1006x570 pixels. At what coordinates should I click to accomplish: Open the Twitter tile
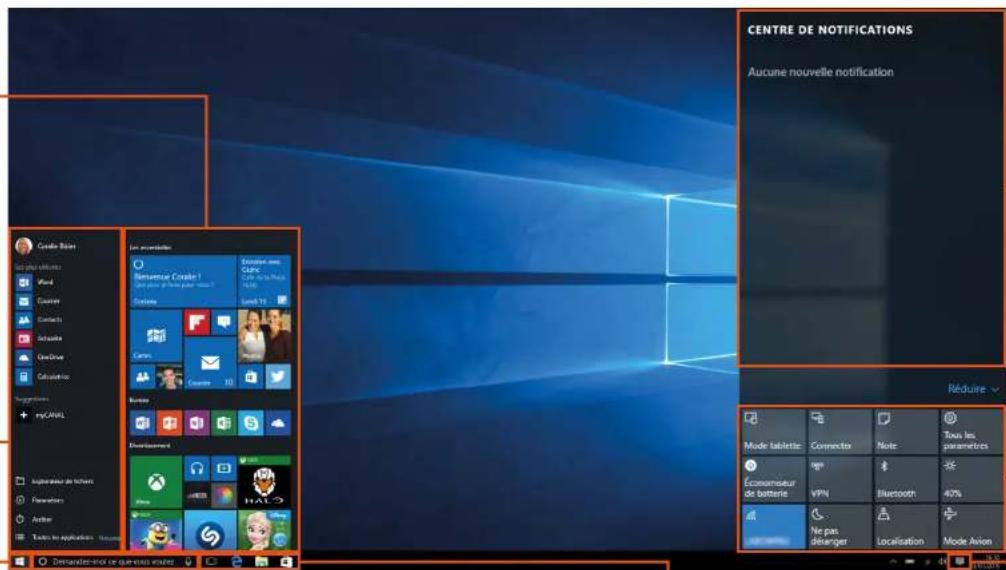click(x=278, y=377)
